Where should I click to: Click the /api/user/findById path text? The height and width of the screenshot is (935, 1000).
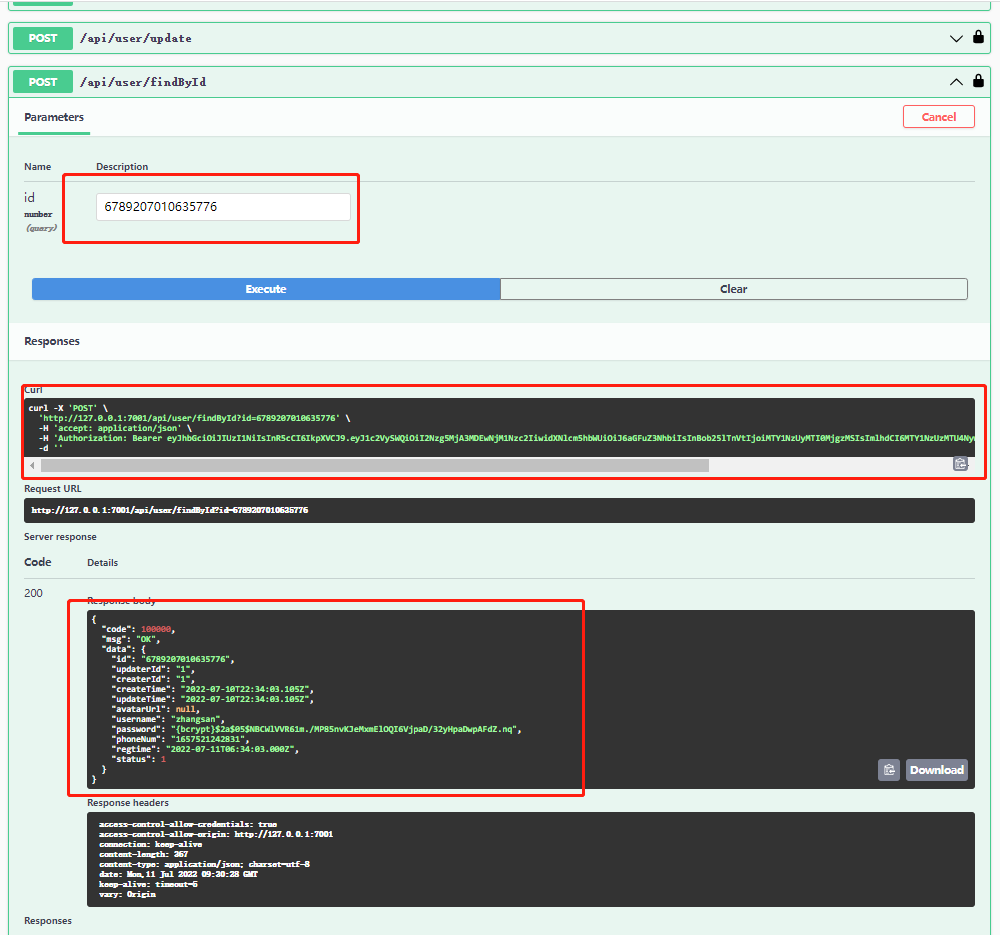pos(143,82)
